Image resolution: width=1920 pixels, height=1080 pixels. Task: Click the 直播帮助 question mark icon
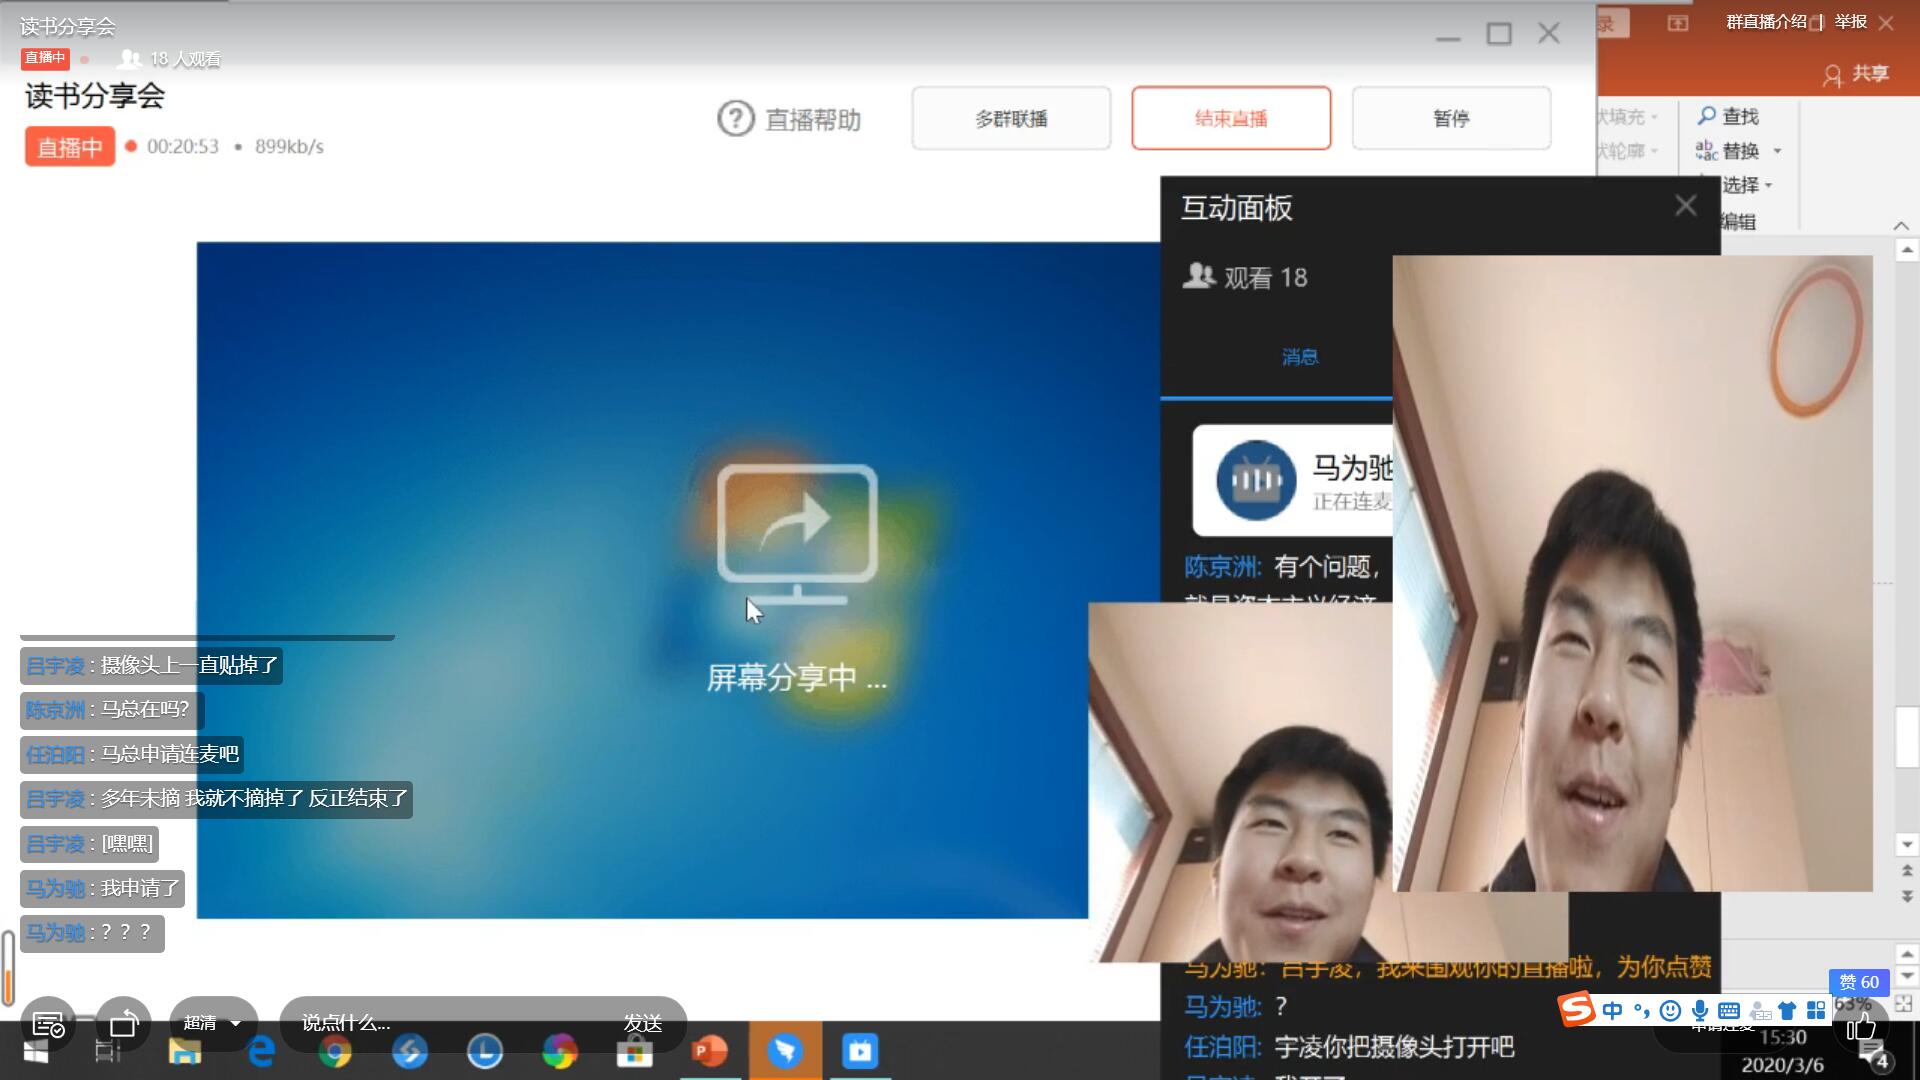click(736, 119)
